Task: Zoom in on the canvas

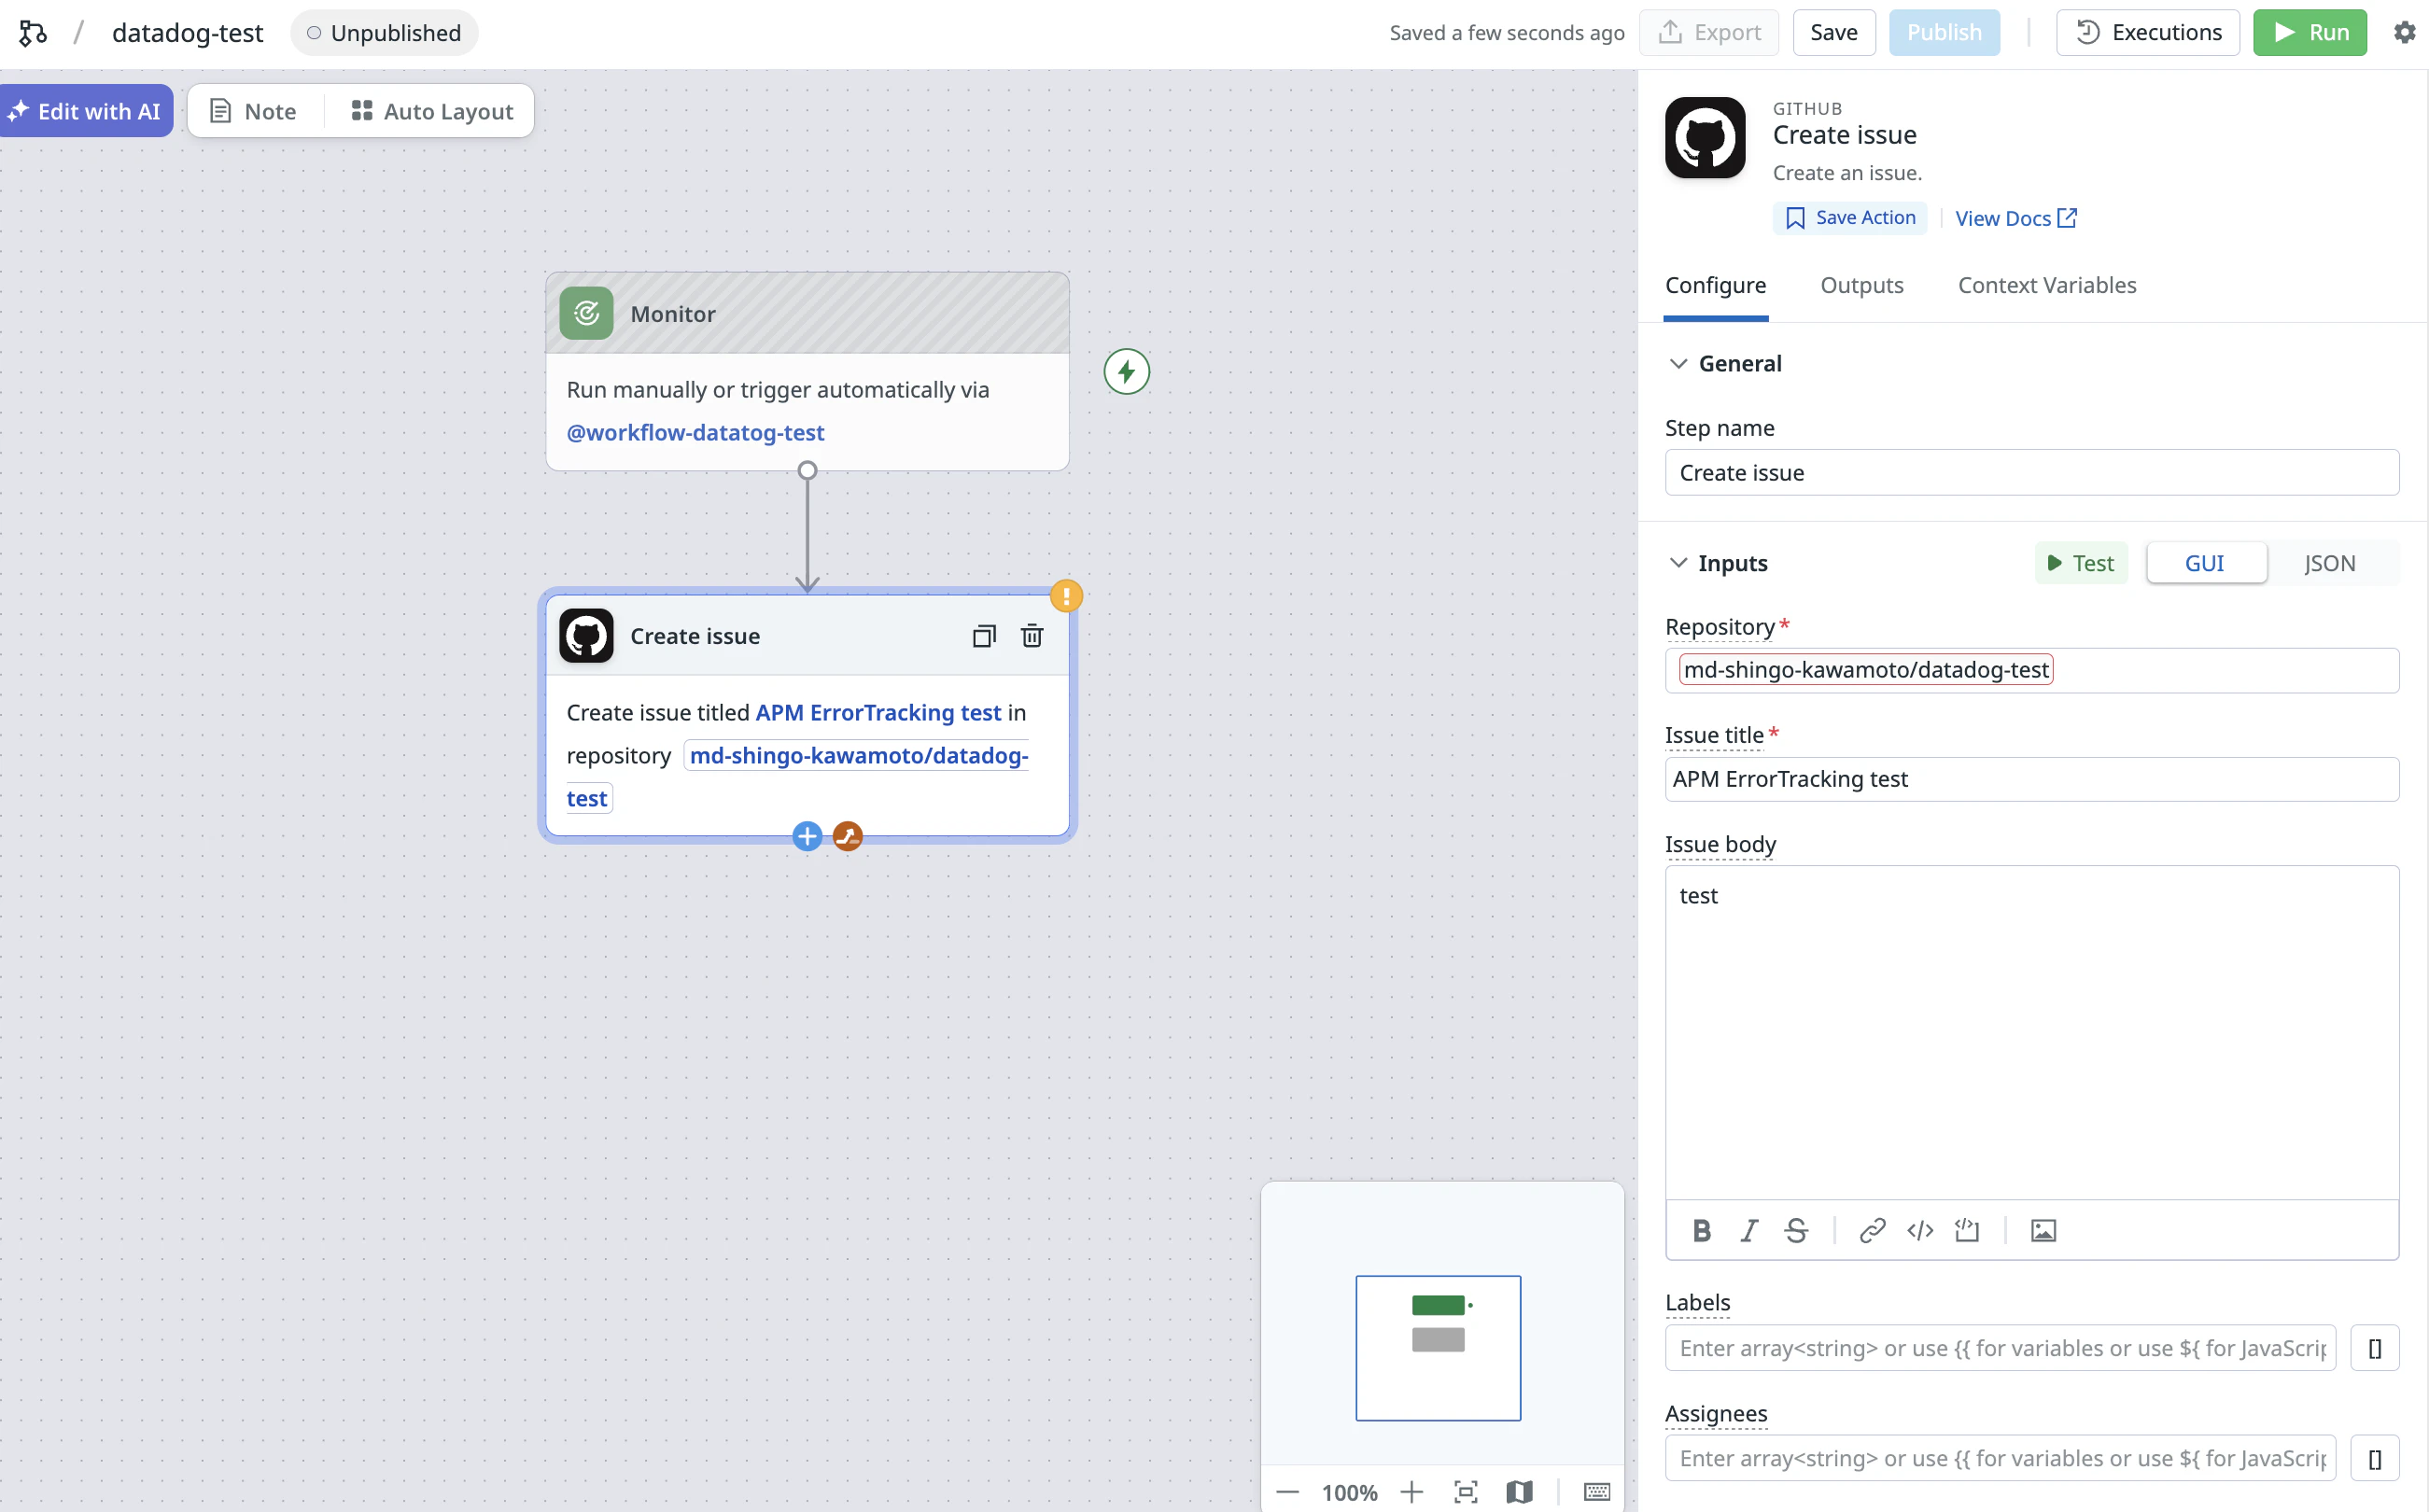Action: [1412, 1493]
